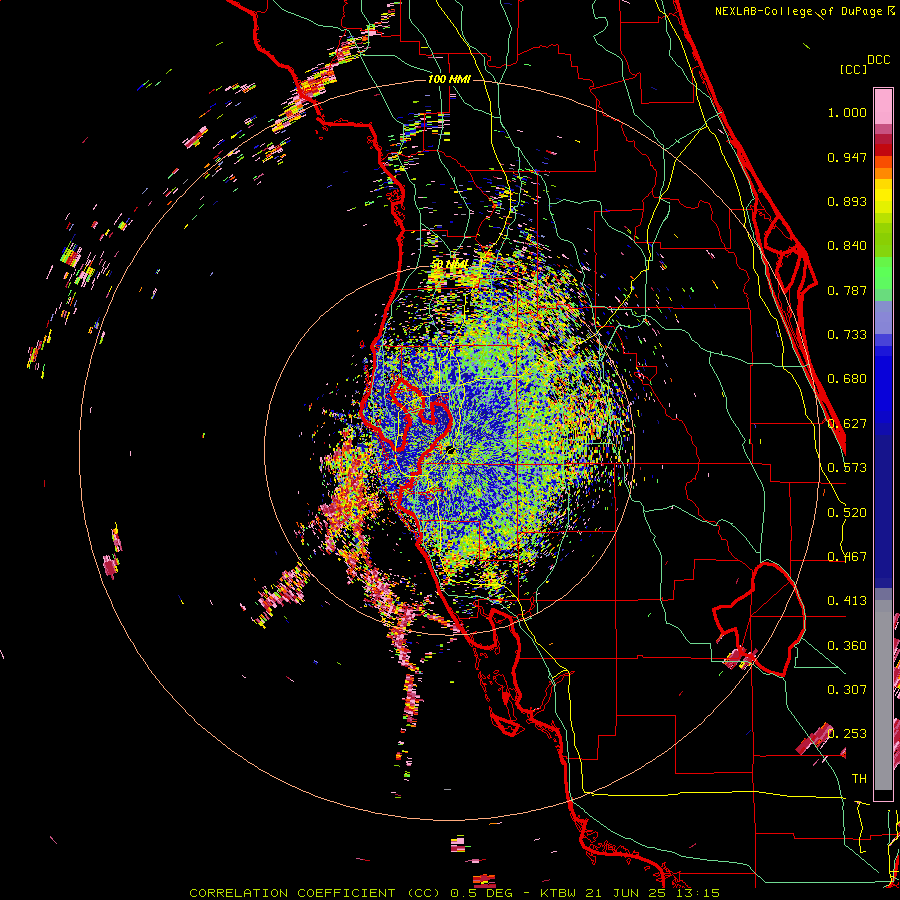This screenshot has width=900, height=900.
Task: Select the 0.893 scale value
Action: (x=847, y=201)
